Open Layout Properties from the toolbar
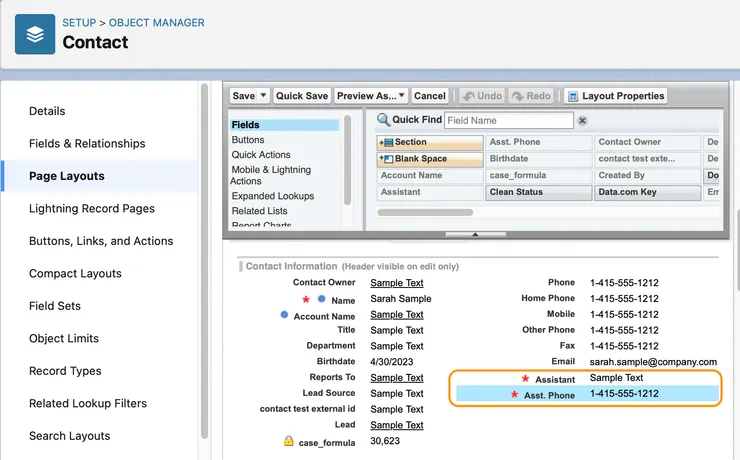Screen dimensions: 740x460 616,96
